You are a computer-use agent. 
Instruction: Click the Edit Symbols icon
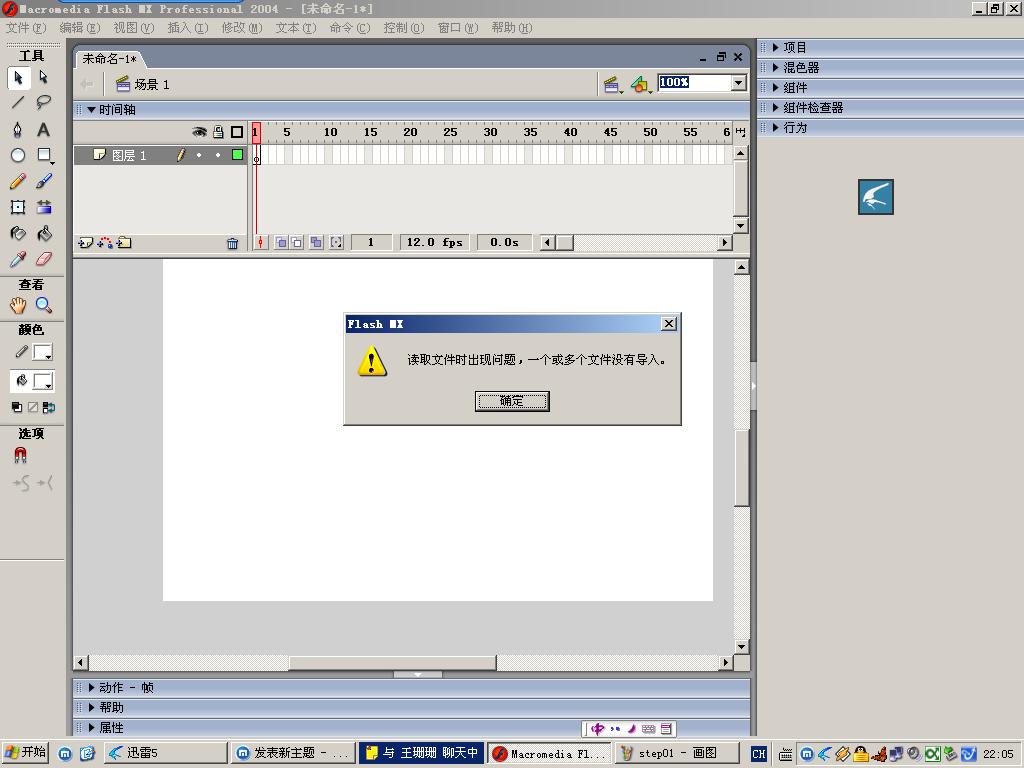[641, 84]
